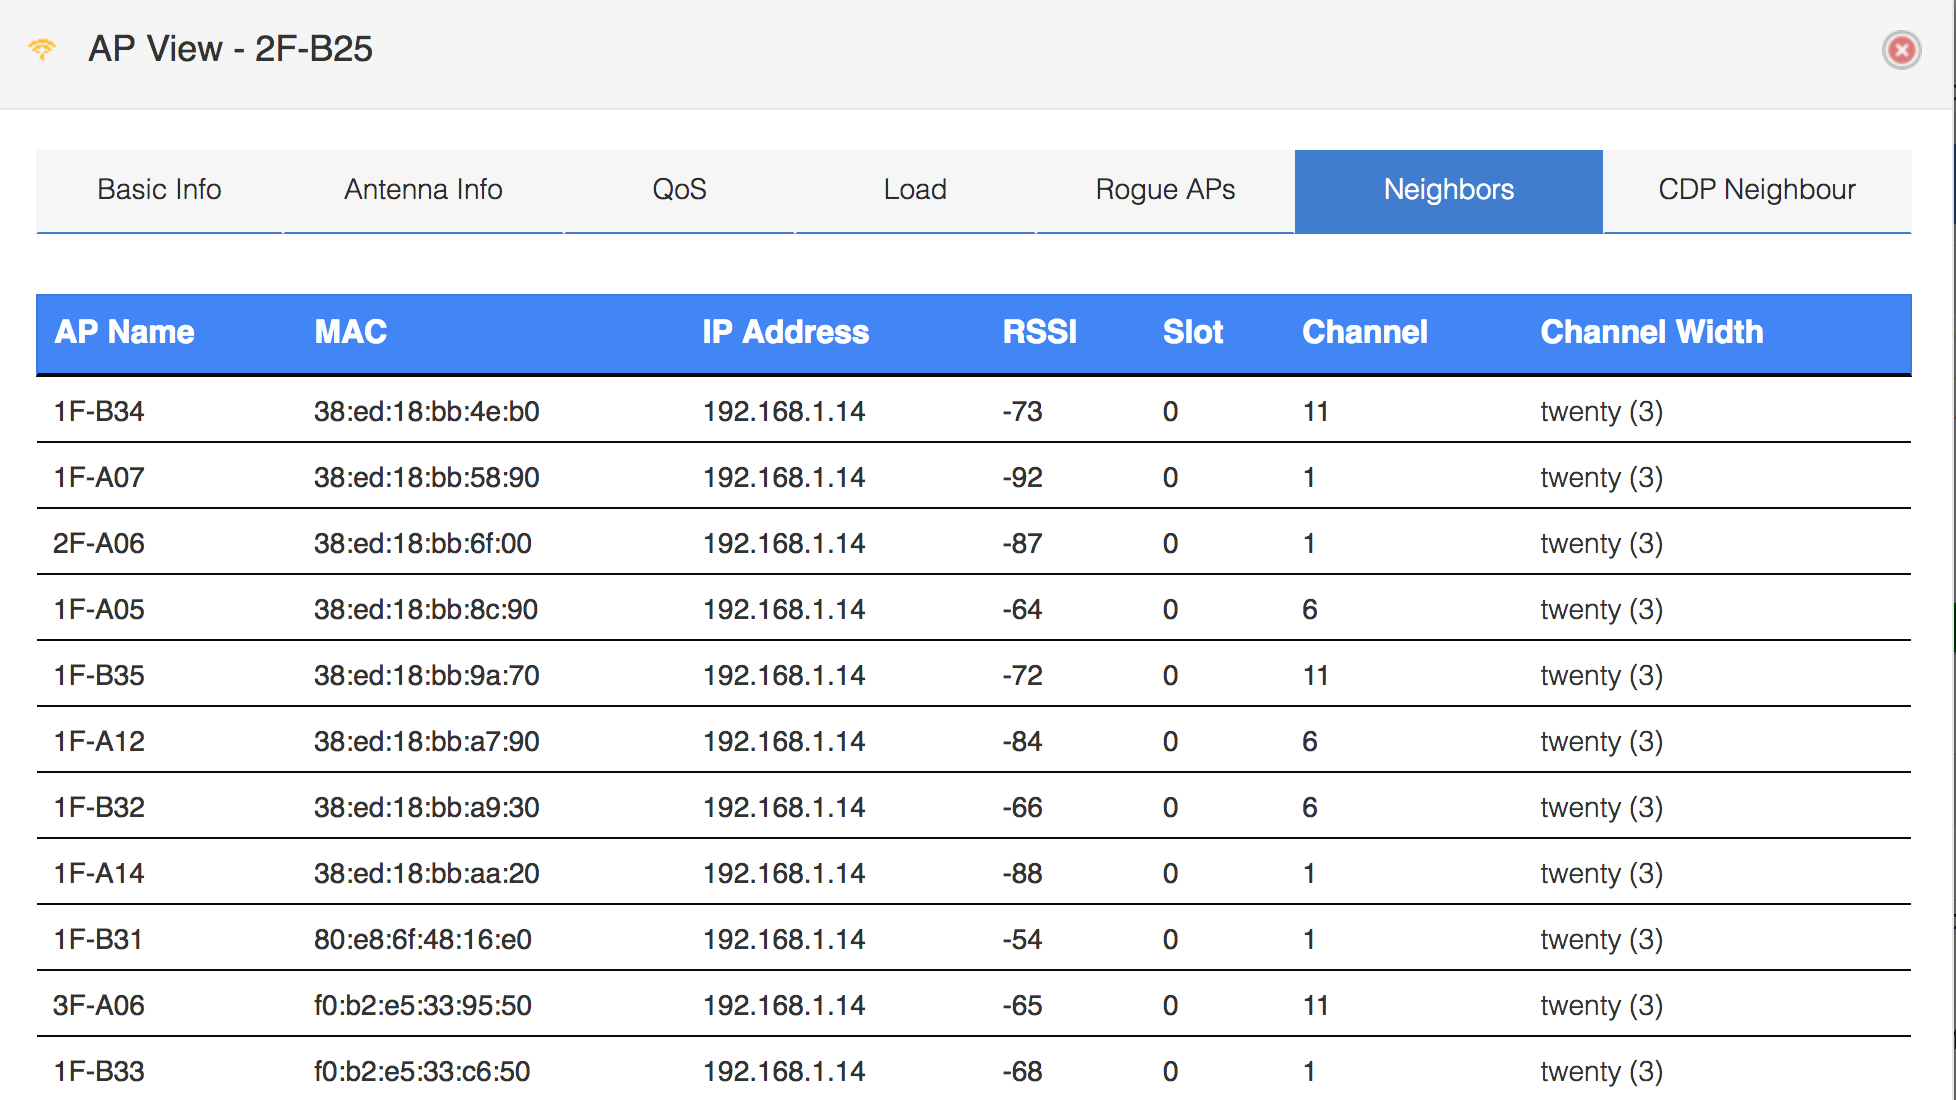The height and width of the screenshot is (1100, 1956).
Task: Click MAC address 38:ed:18:bb:8c:90
Action: pos(426,609)
